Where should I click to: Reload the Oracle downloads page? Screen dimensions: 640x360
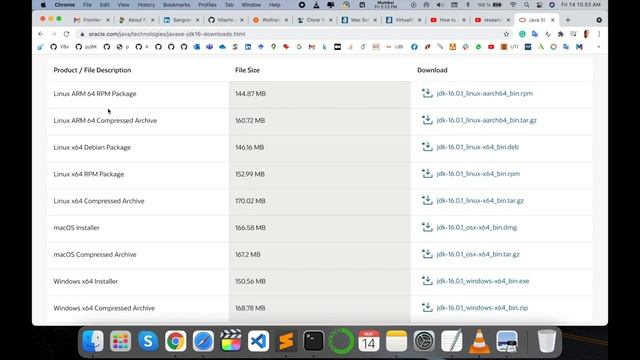coord(67,34)
